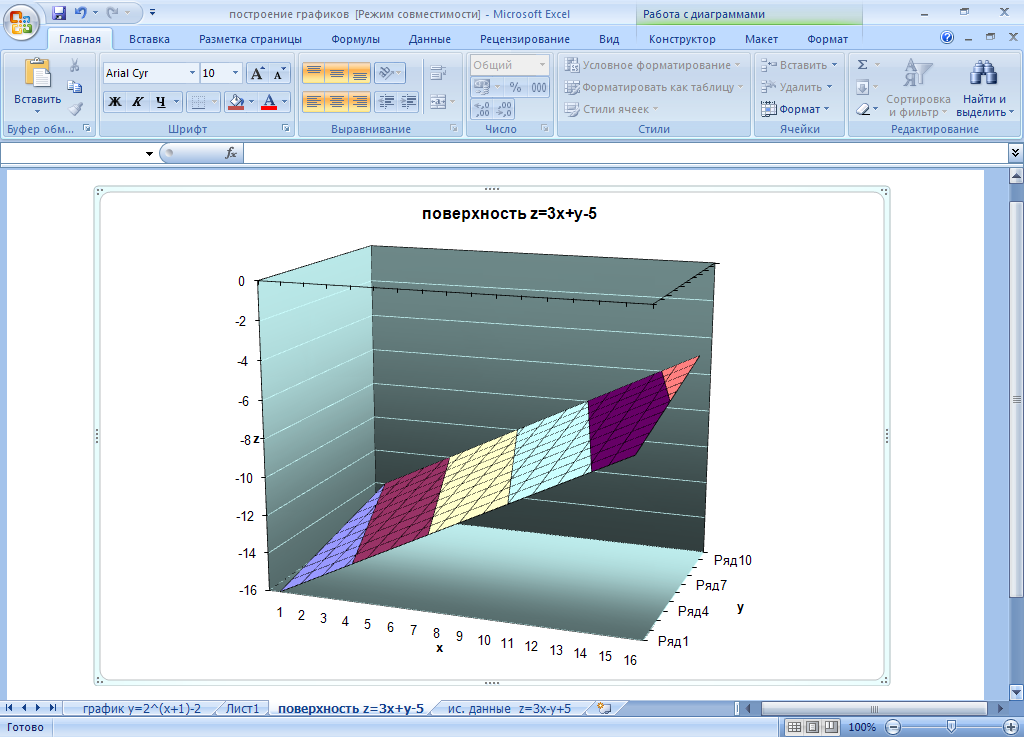This screenshot has height=737, width=1024.
Task: Open Find and Select (Найти и выделить)
Action: [984, 88]
